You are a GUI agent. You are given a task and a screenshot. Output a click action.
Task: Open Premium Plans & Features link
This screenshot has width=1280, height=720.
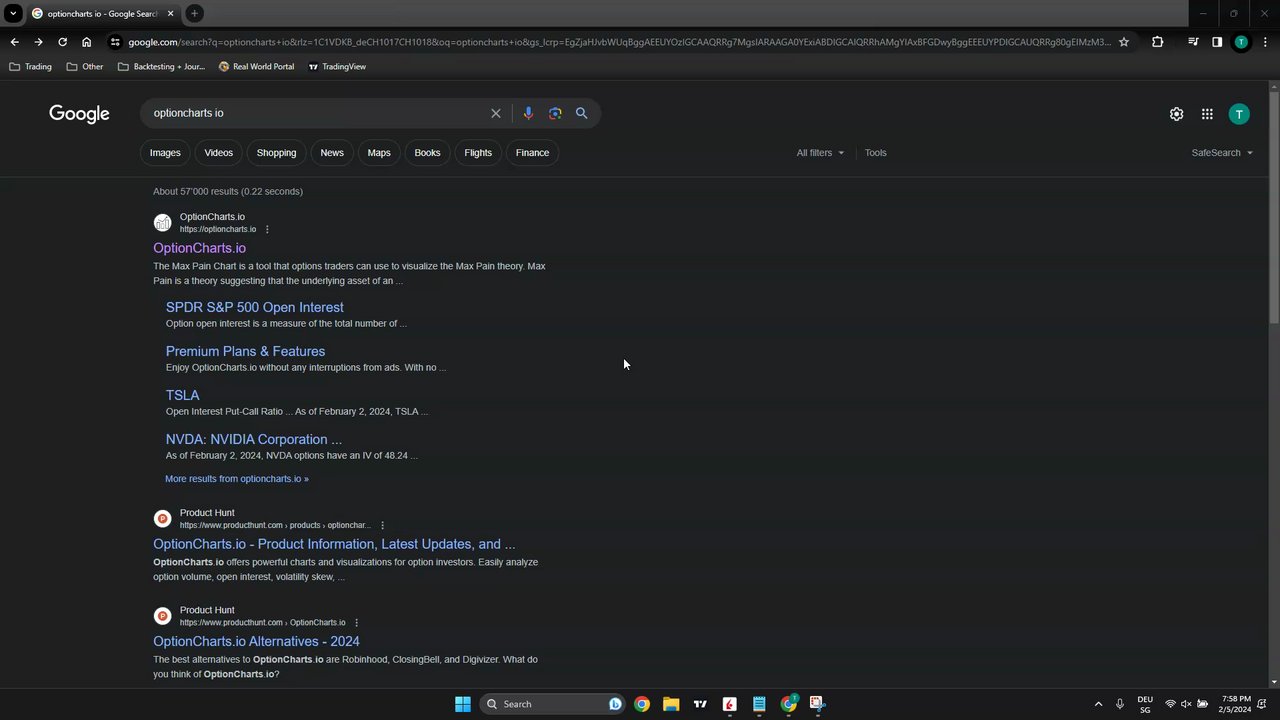[245, 351]
